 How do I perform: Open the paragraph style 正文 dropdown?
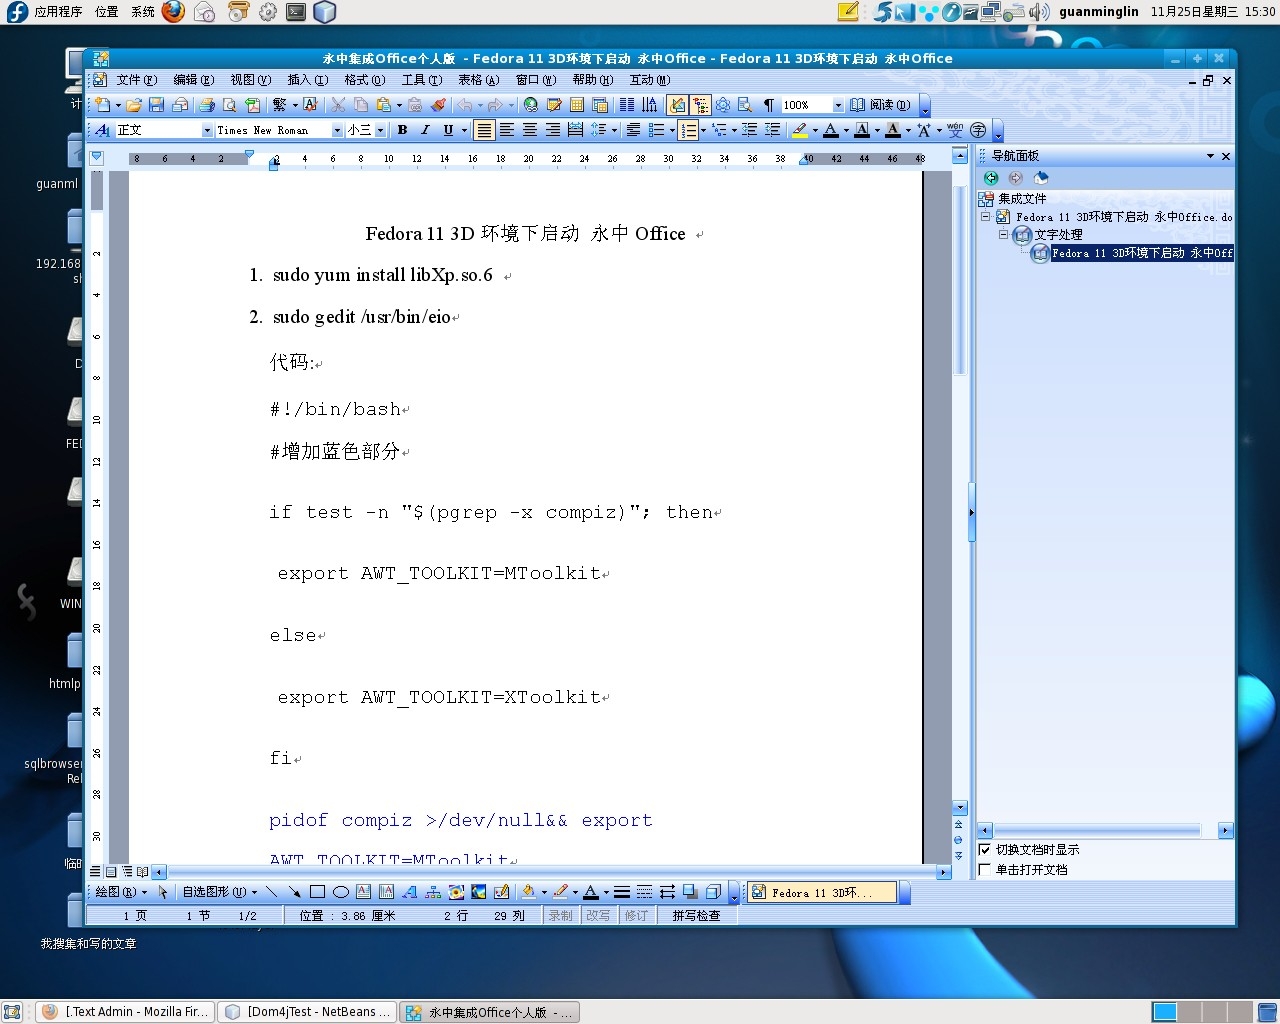[x=207, y=131]
